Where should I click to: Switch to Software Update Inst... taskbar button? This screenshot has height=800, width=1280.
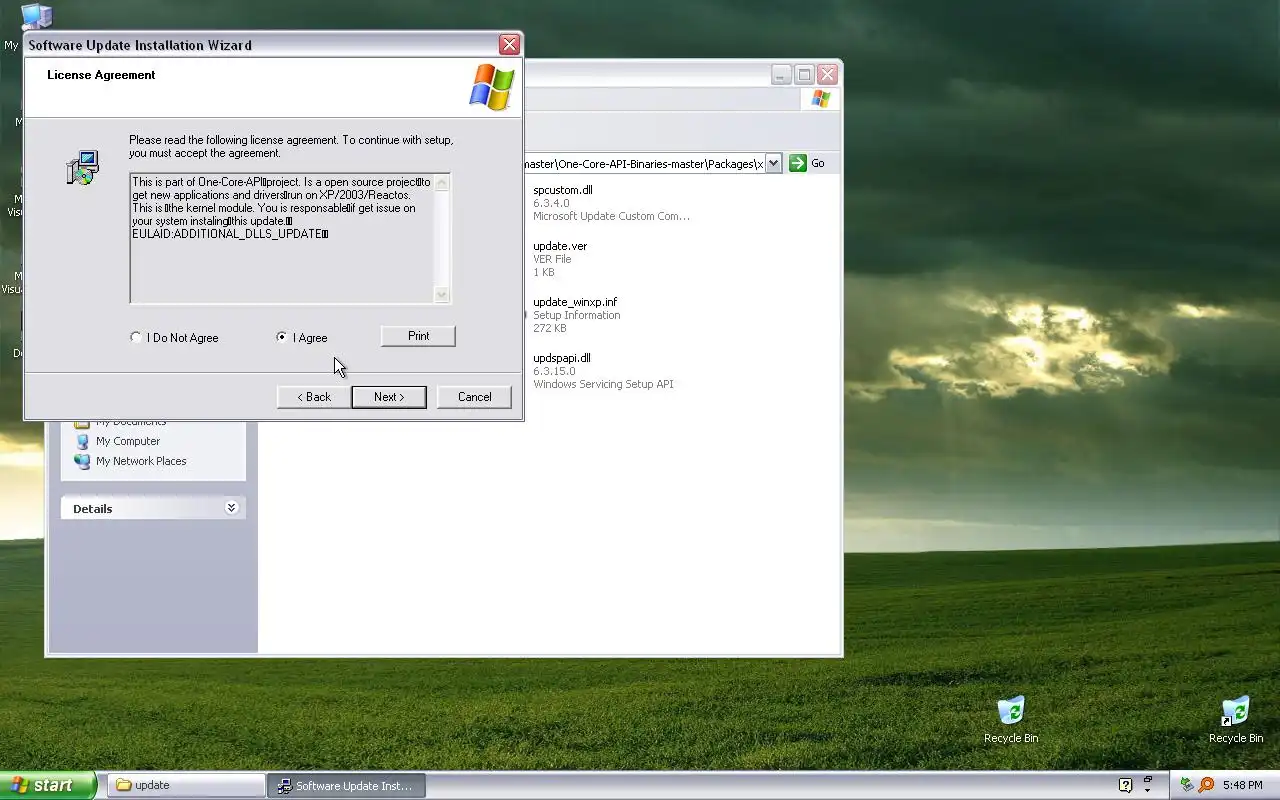[347, 785]
